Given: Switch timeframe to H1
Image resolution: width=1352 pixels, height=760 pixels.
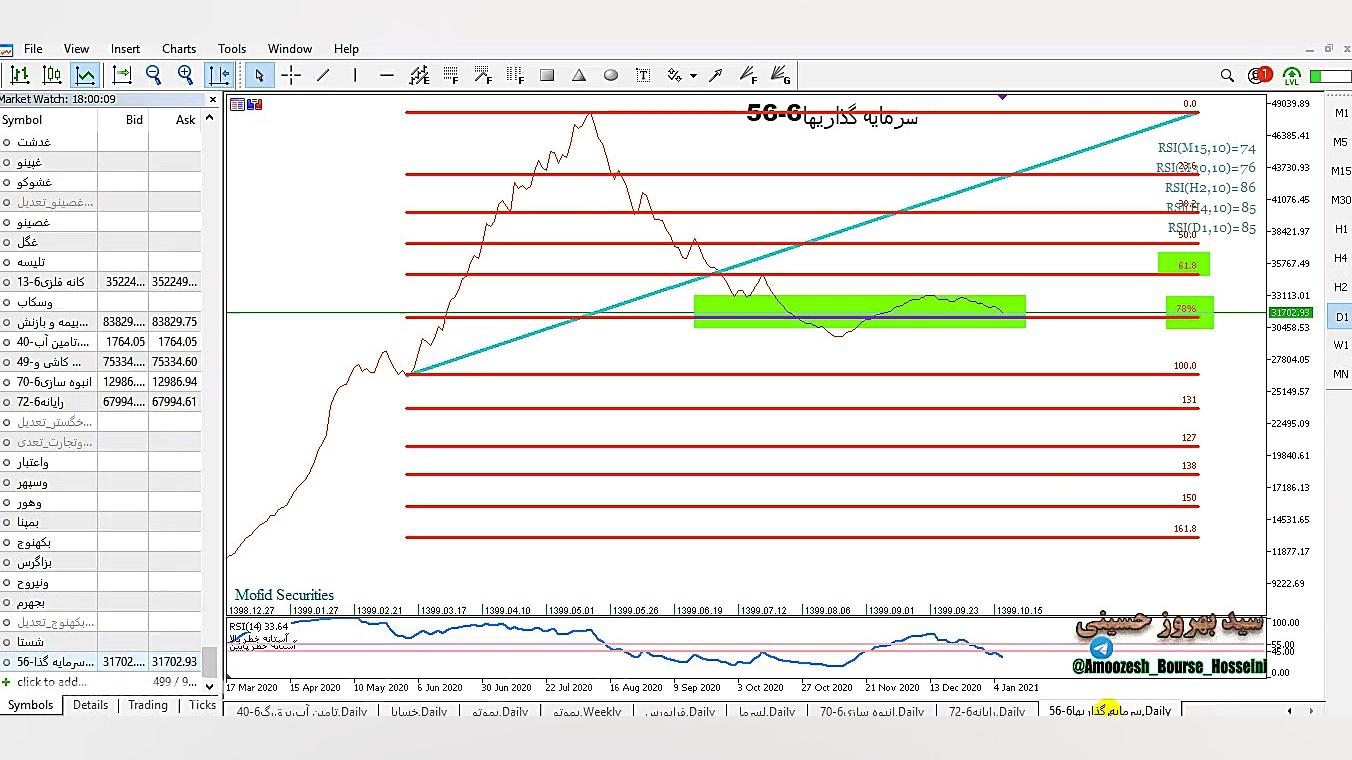Looking at the screenshot, I should coord(1341,229).
